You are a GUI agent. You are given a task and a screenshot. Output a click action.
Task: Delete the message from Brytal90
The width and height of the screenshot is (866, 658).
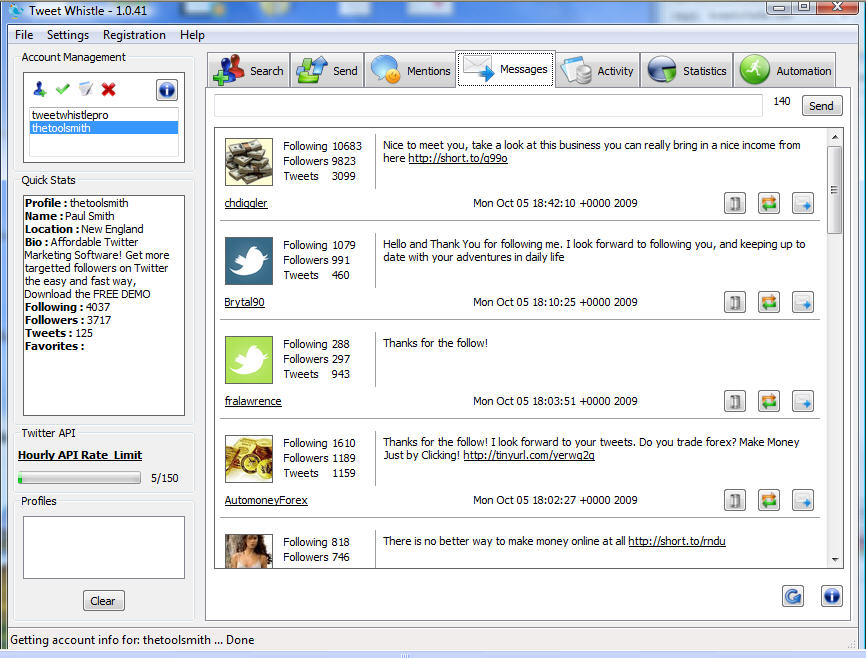click(735, 302)
